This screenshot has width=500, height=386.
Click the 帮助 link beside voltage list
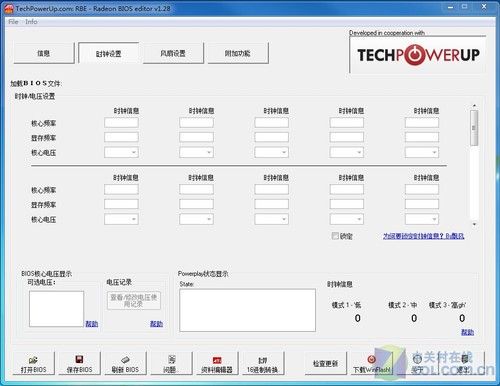92,323
